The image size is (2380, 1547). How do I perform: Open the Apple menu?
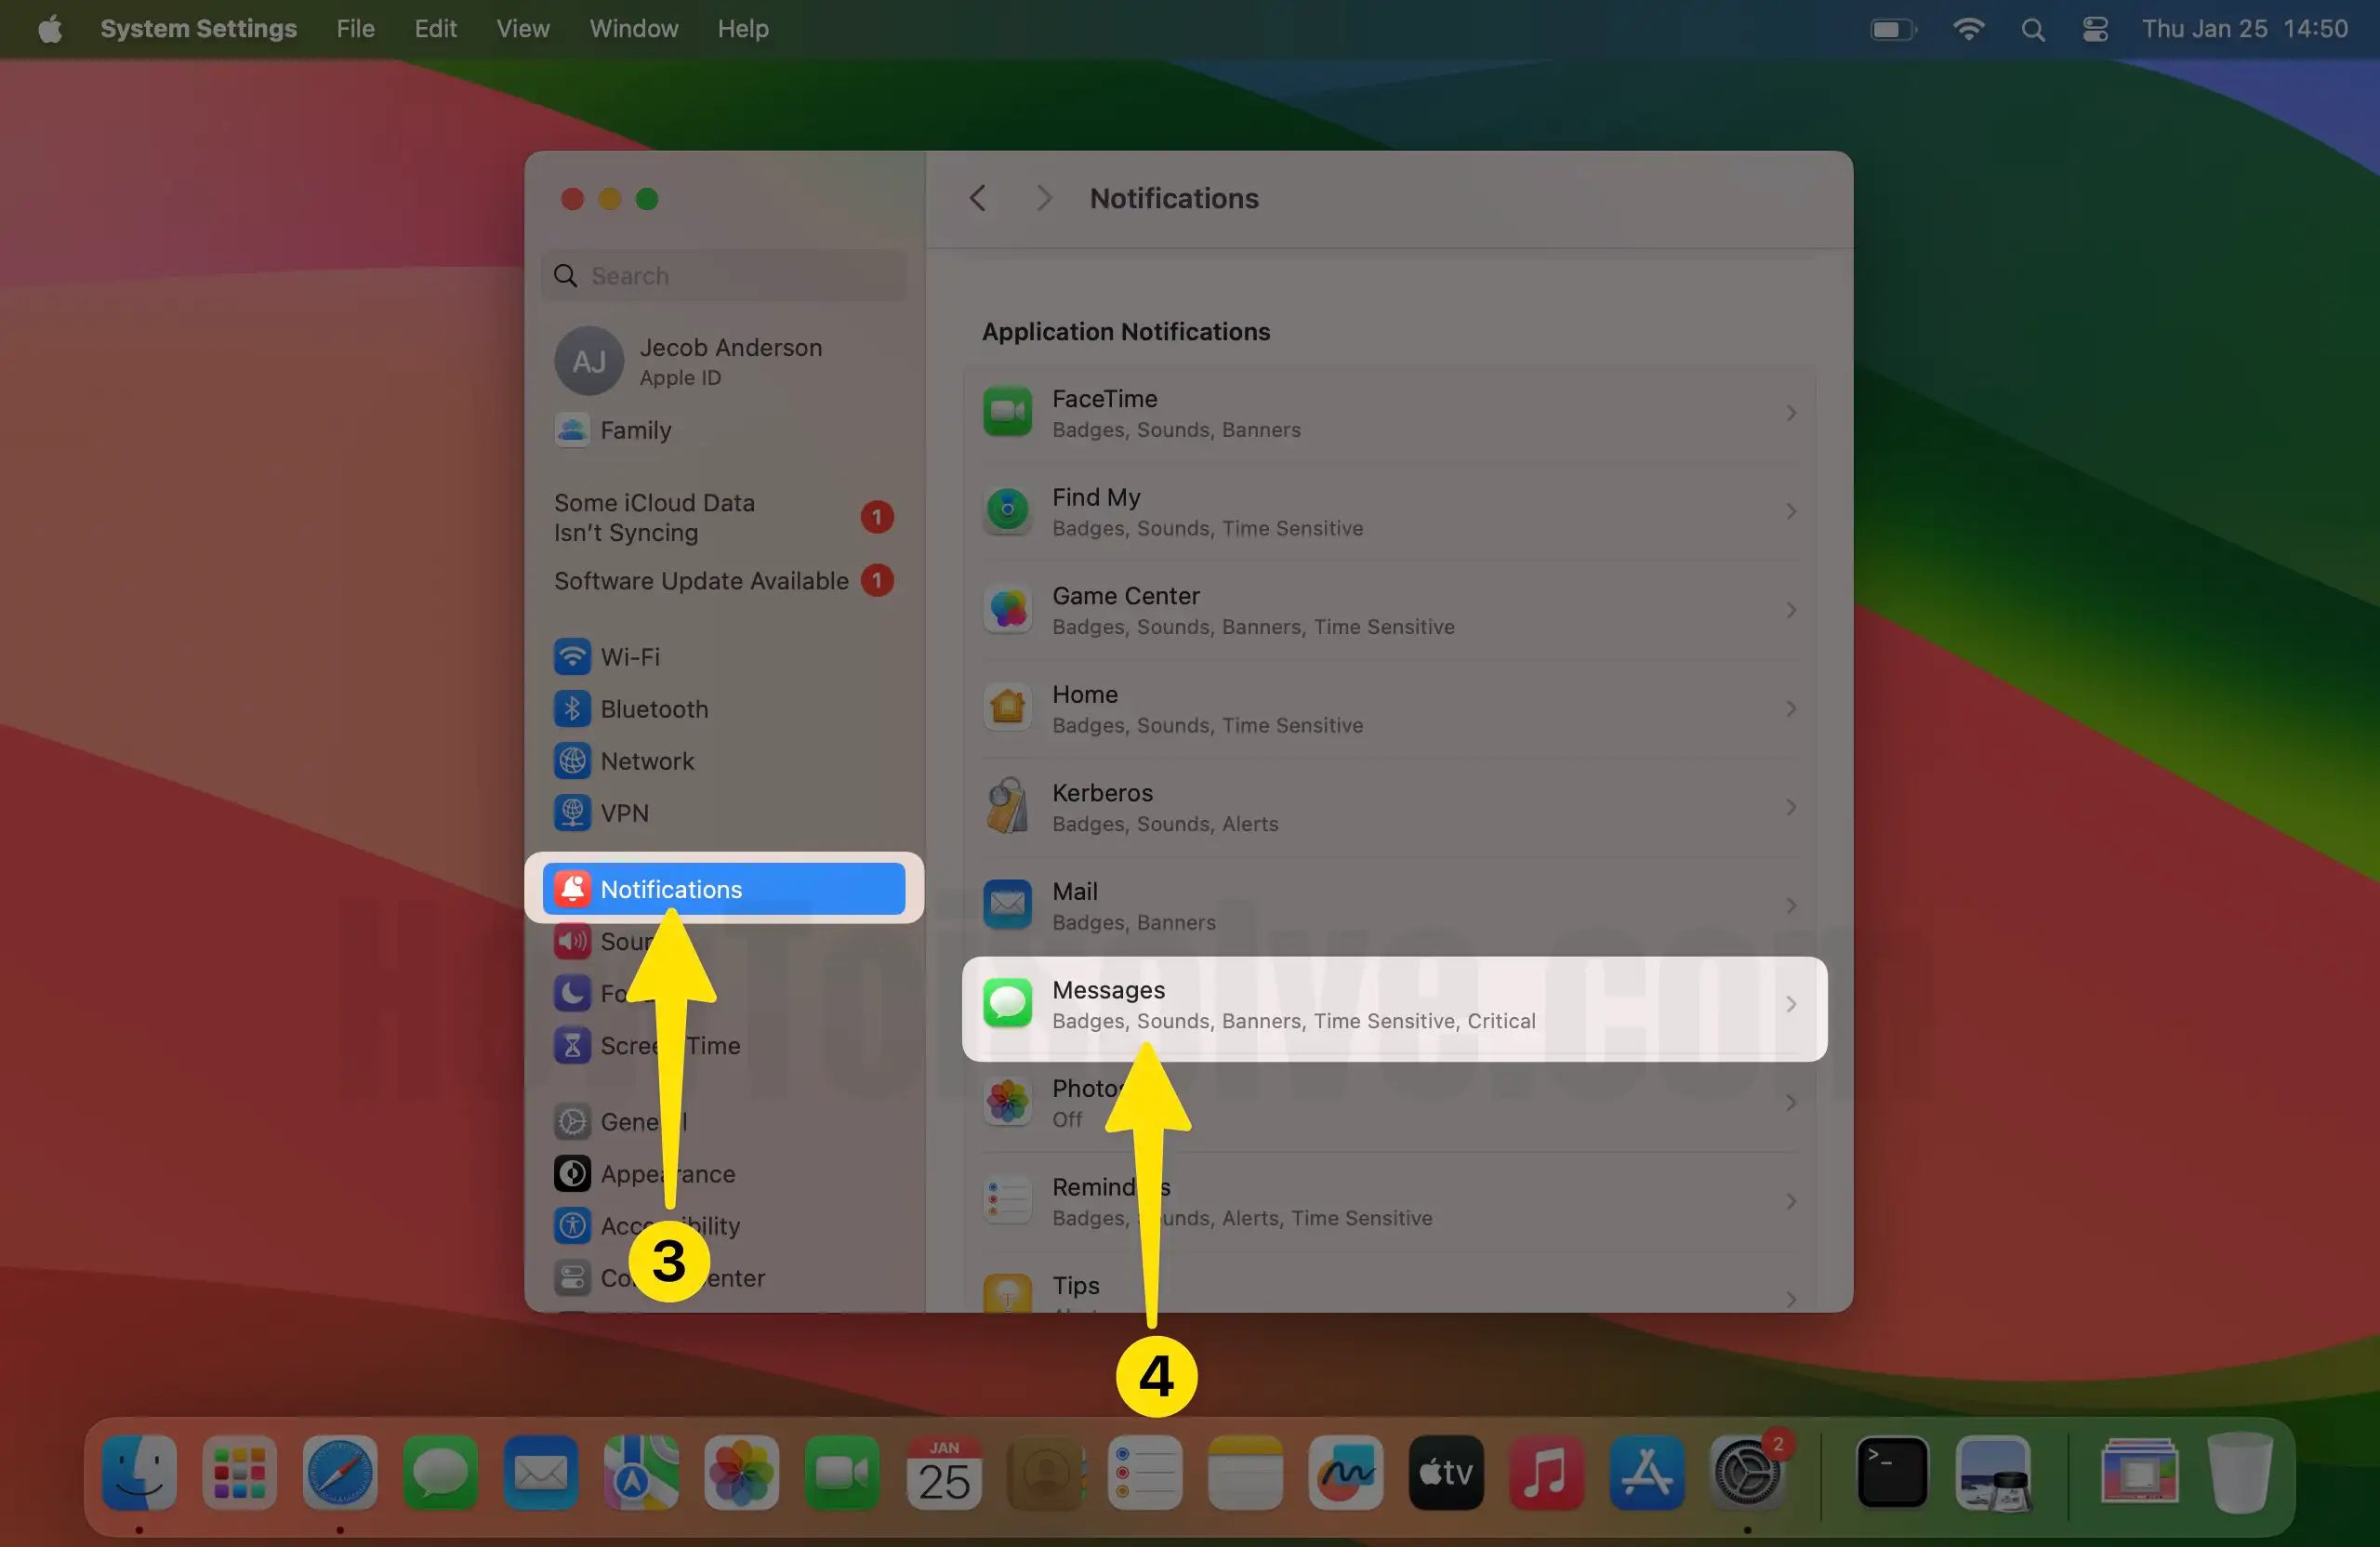[50, 29]
